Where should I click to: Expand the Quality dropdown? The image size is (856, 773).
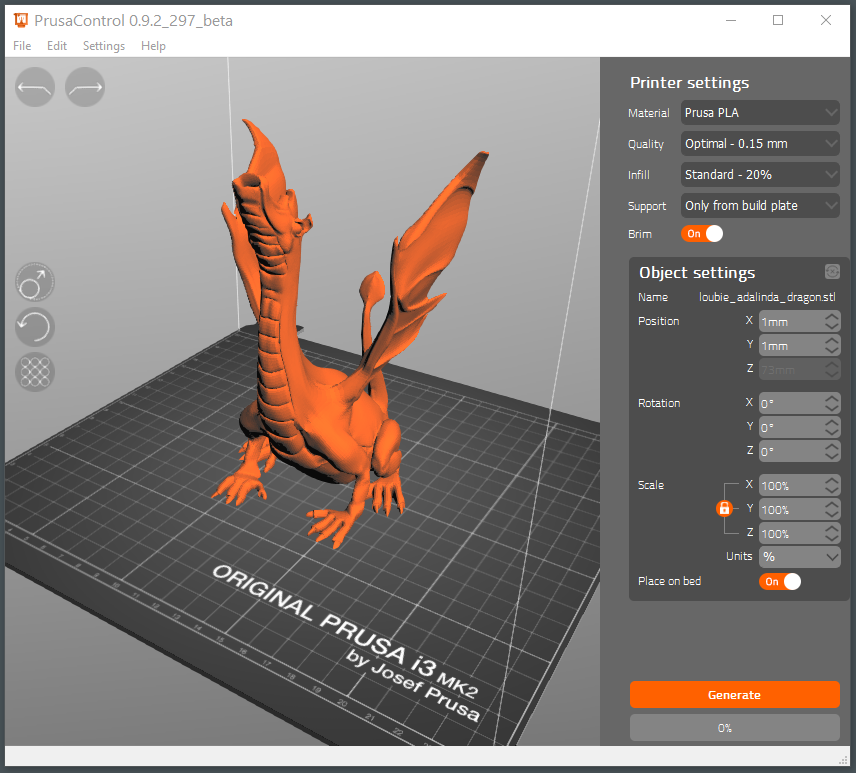click(760, 144)
